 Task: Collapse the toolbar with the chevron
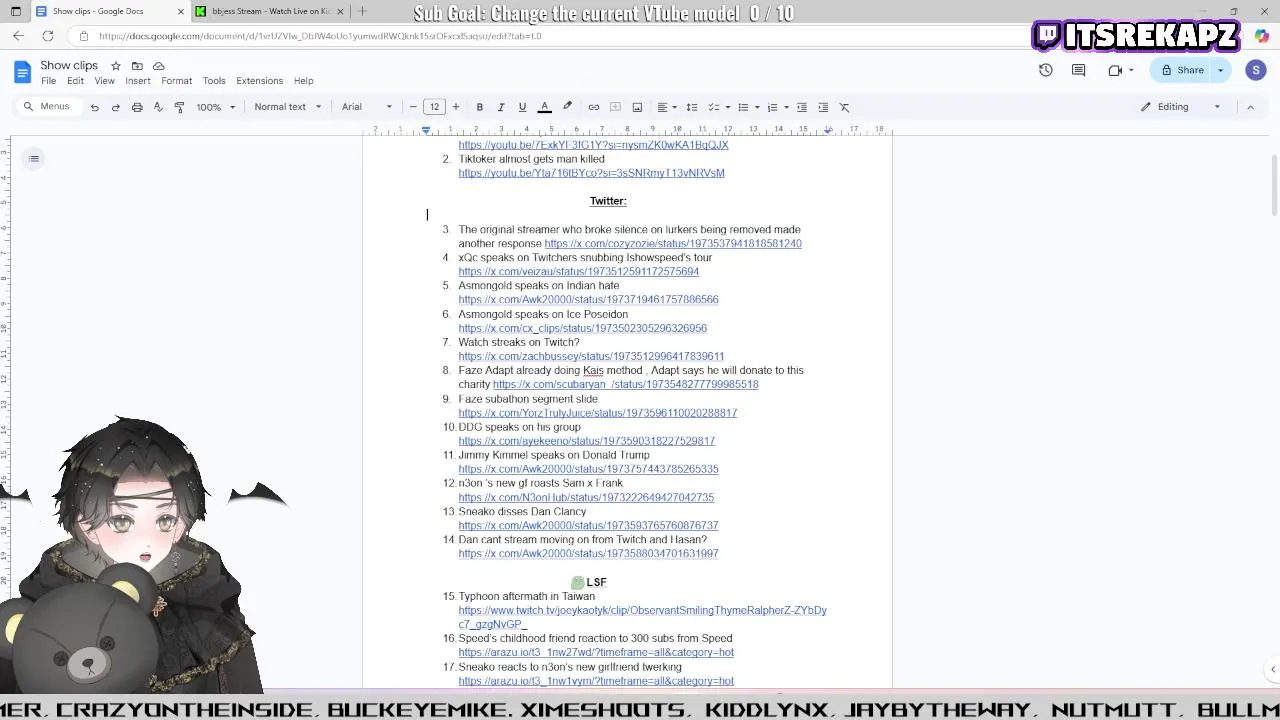(1250, 107)
